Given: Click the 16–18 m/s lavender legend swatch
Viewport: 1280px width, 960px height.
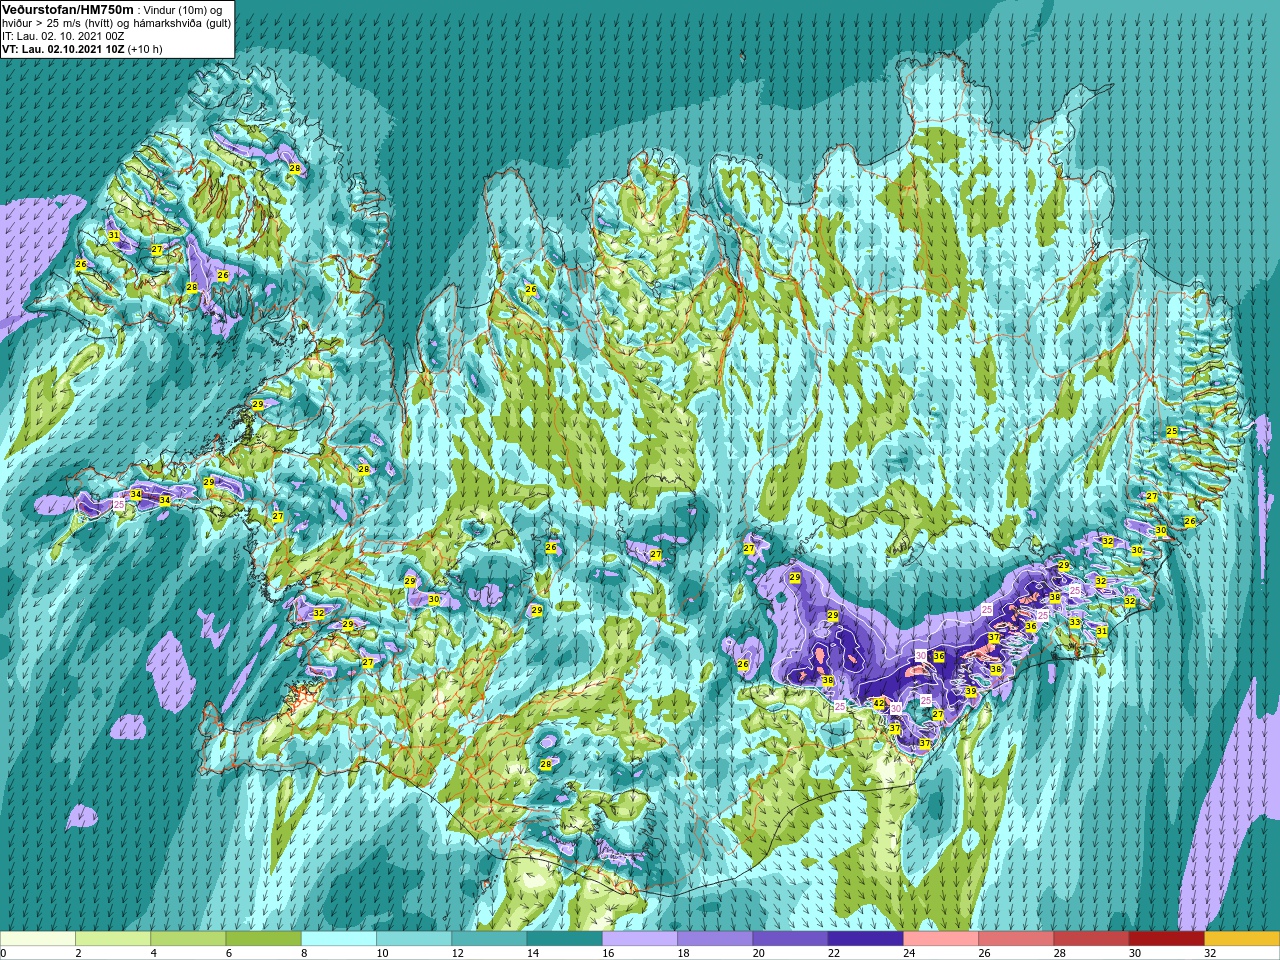Looking at the screenshot, I should pyautogui.click(x=640, y=939).
